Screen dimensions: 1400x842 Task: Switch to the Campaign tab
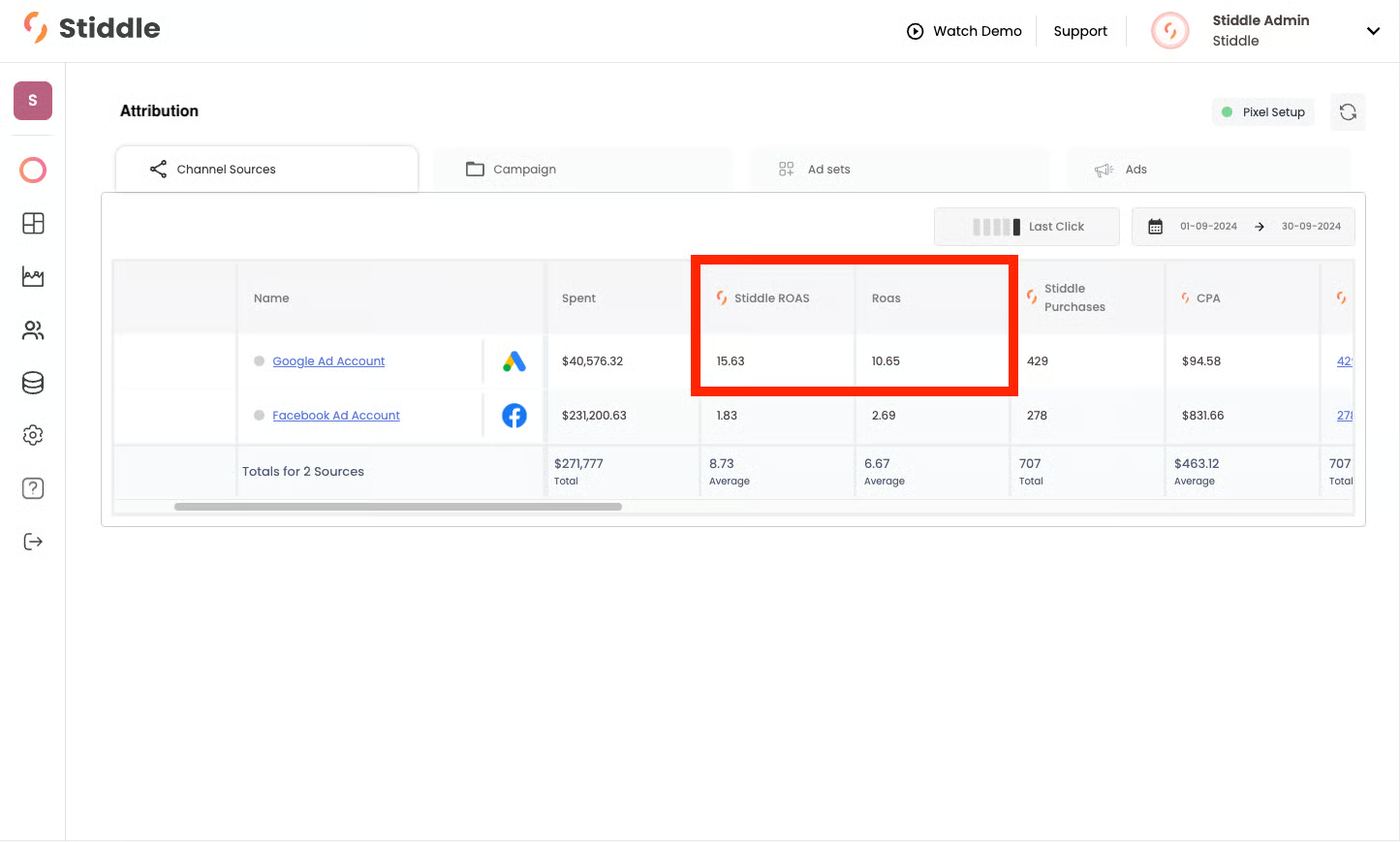pyautogui.click(x=583, y=169)
